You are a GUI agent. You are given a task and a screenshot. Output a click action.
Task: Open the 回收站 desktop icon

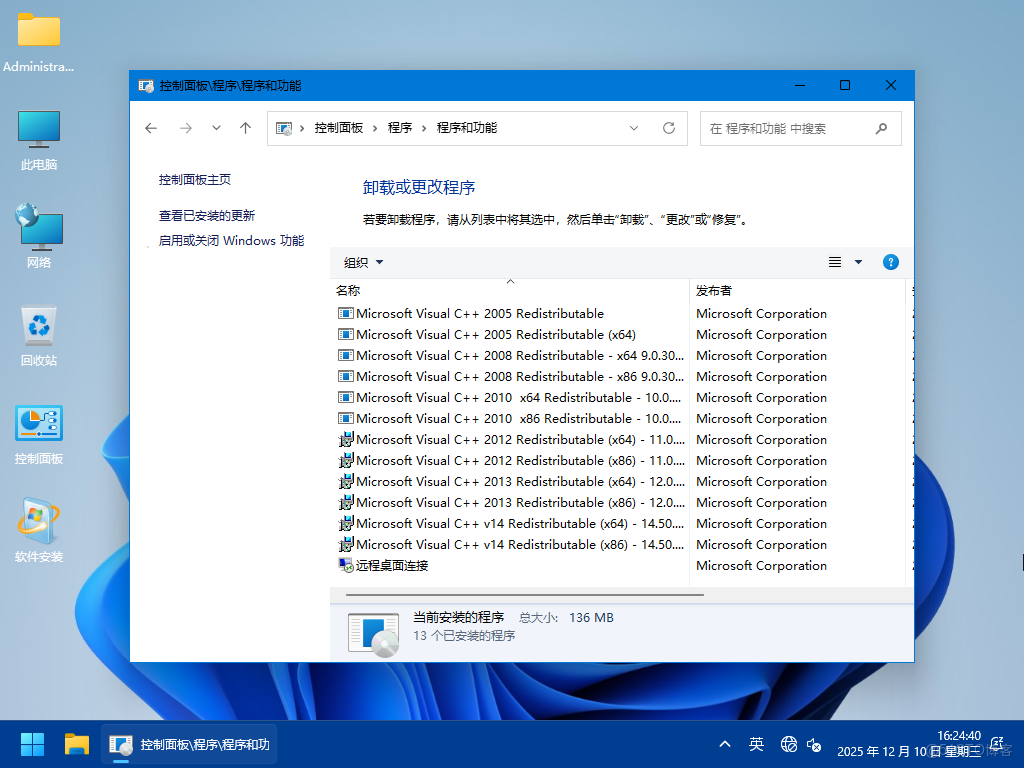40,328
